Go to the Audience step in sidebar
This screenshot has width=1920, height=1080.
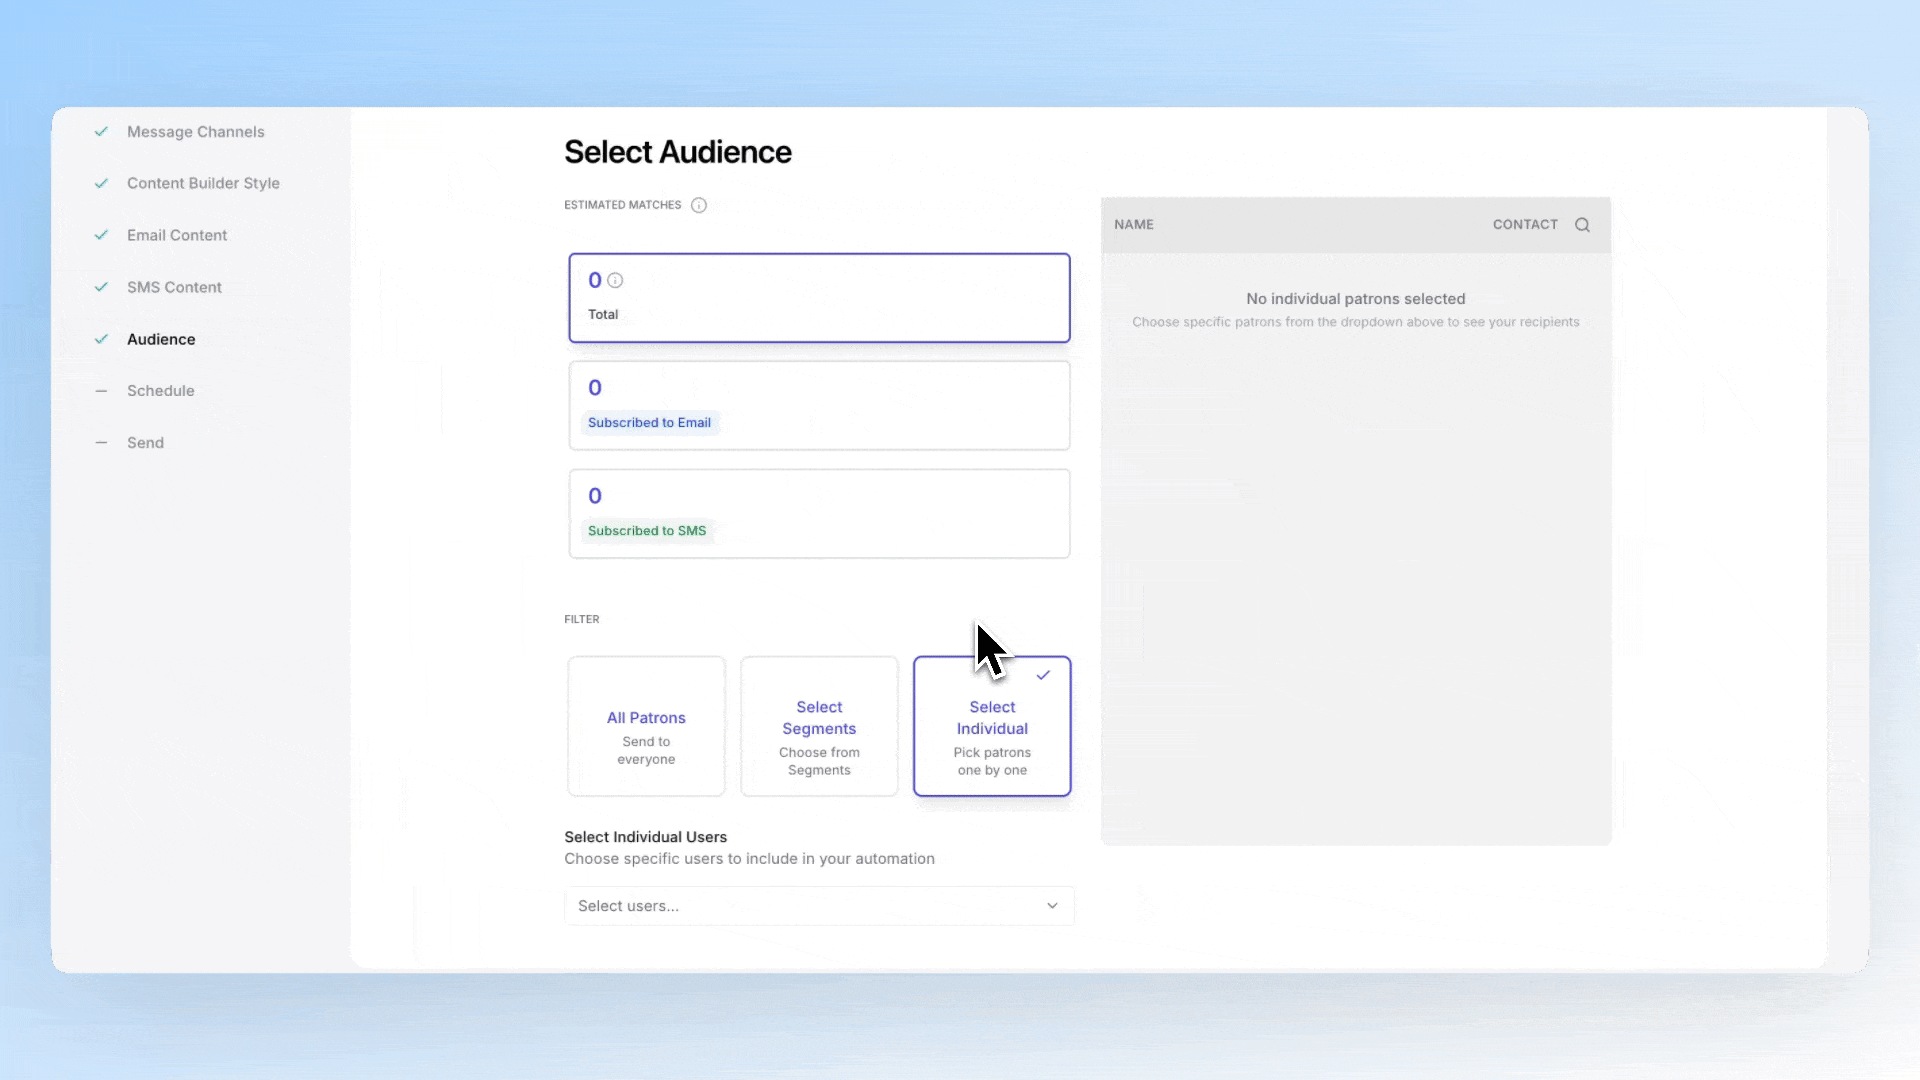click(x=161, y=339)
